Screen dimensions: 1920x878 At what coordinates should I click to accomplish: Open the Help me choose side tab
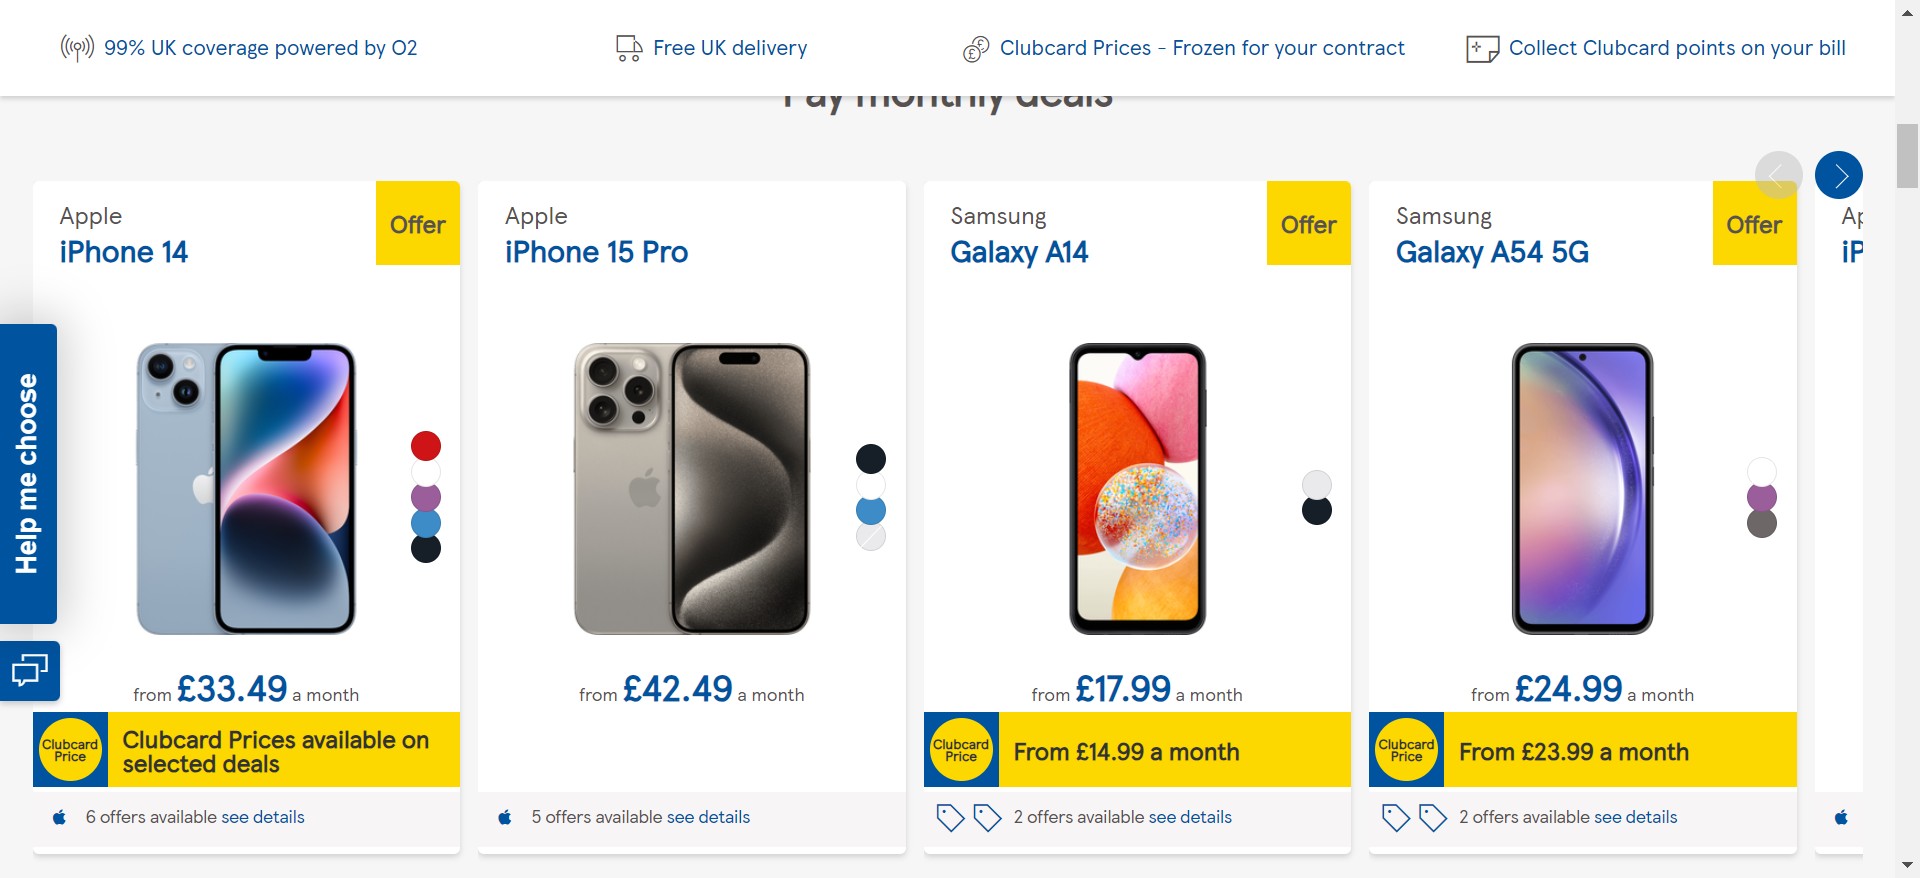click(28, 473)
